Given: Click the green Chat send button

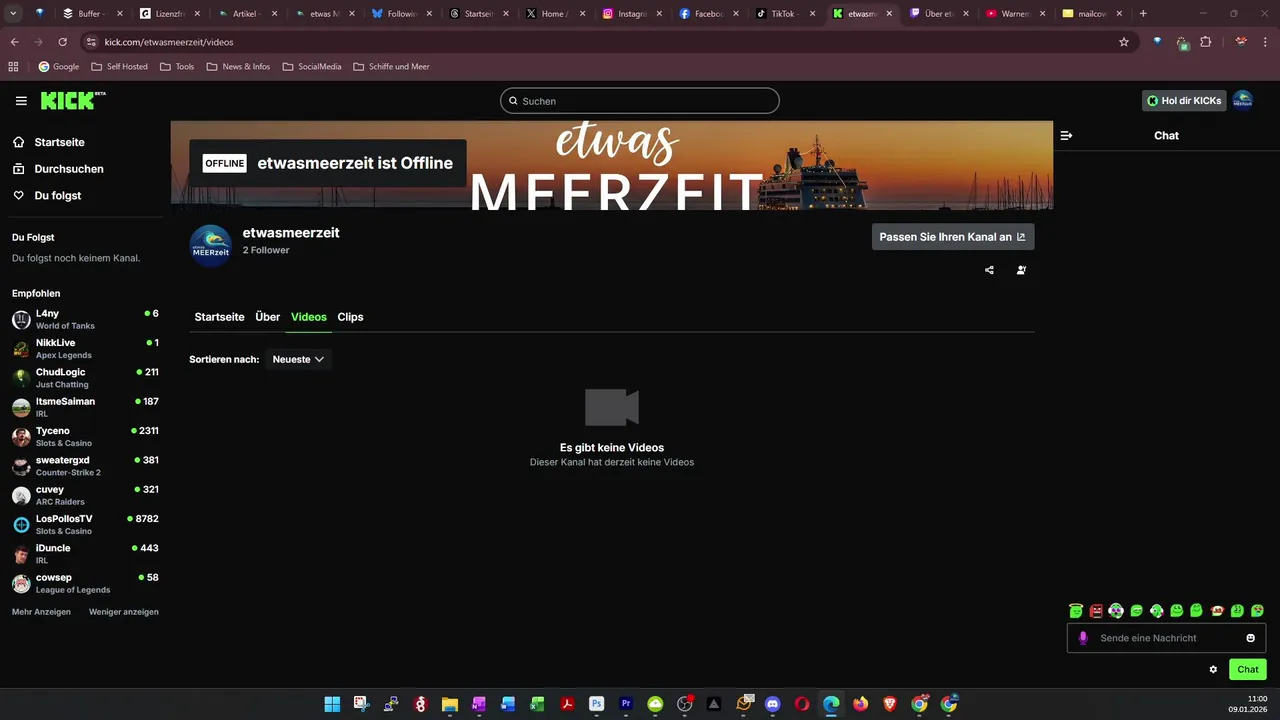Looking at the screenshot, I should [x=1248, y=669].
